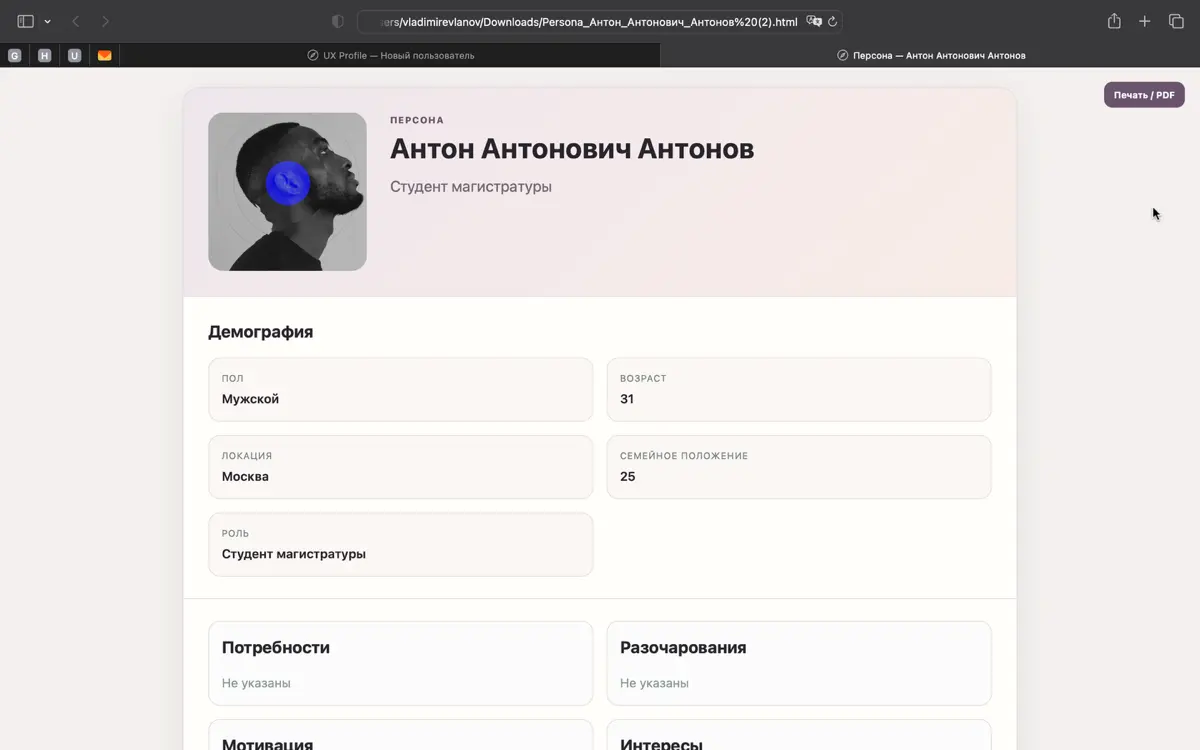Switch to the UX Profile — Новый пользователь tab
The width and height of the screenshot is (1200, 750).
390,55
